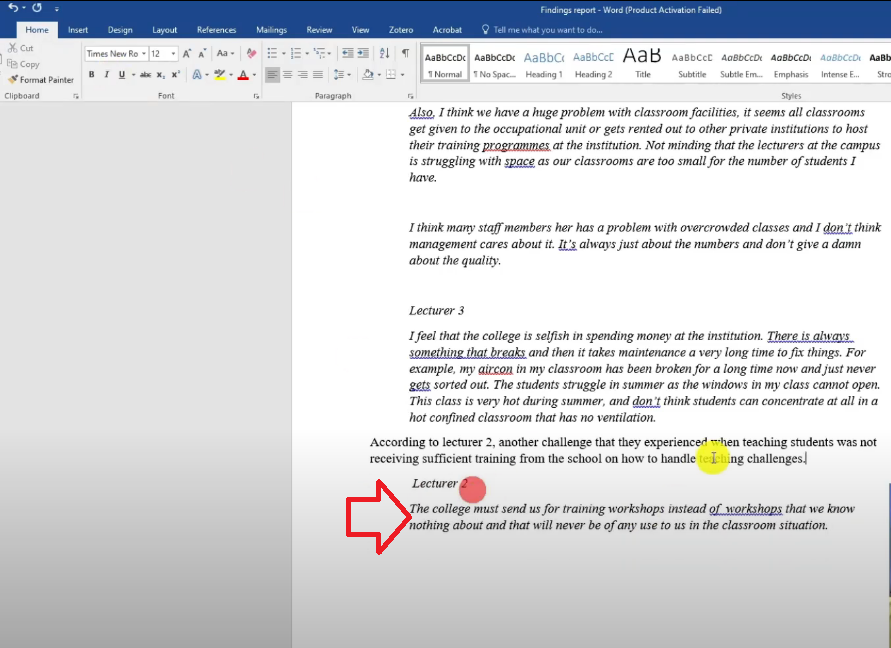Toggle Show/Hide paragraph marks
Viewport: 891px width, 648px height.
coord(405,53)
